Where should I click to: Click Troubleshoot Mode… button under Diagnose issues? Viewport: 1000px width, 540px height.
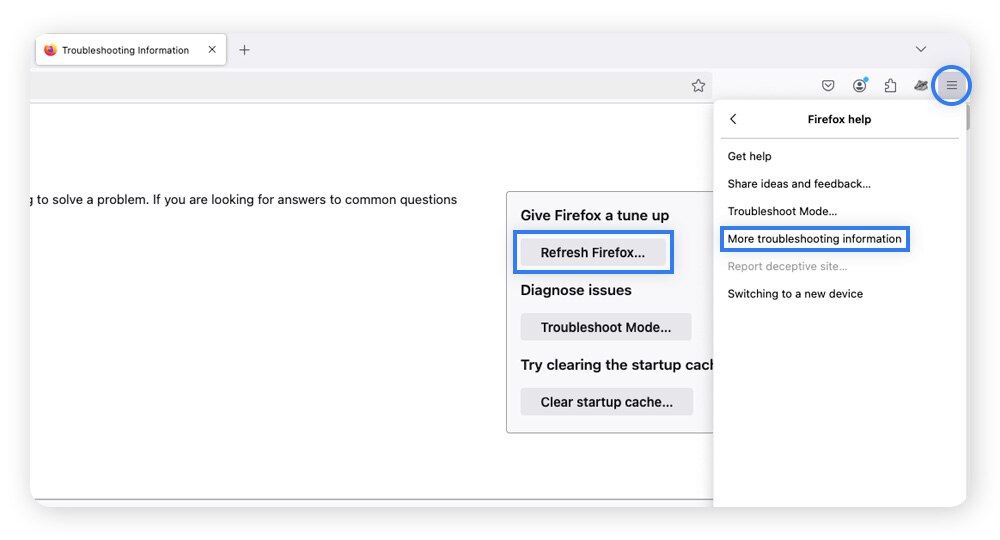tap(605, 327)
